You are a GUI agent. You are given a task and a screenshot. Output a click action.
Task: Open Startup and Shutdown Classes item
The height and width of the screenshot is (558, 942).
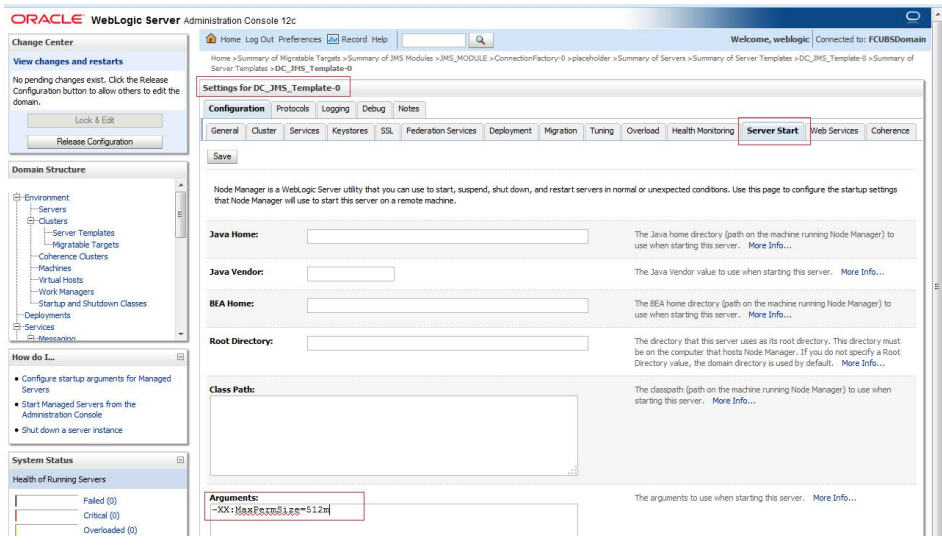(x=93, y=303)
